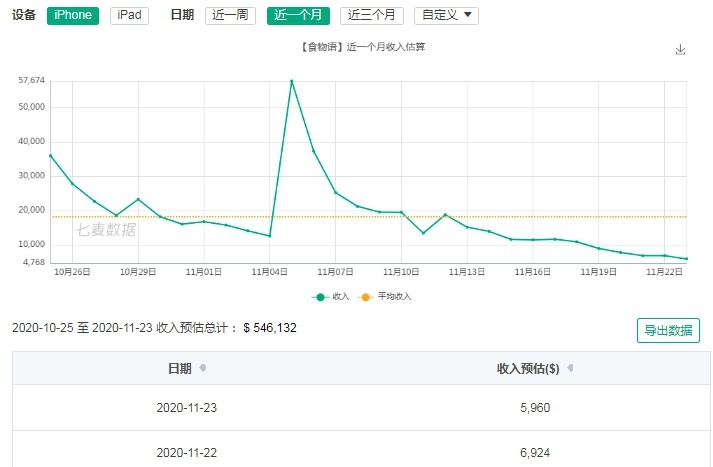Sort table by 日期 column sort icon
Screen dimensions: 713x467
[x=203, y=368]
